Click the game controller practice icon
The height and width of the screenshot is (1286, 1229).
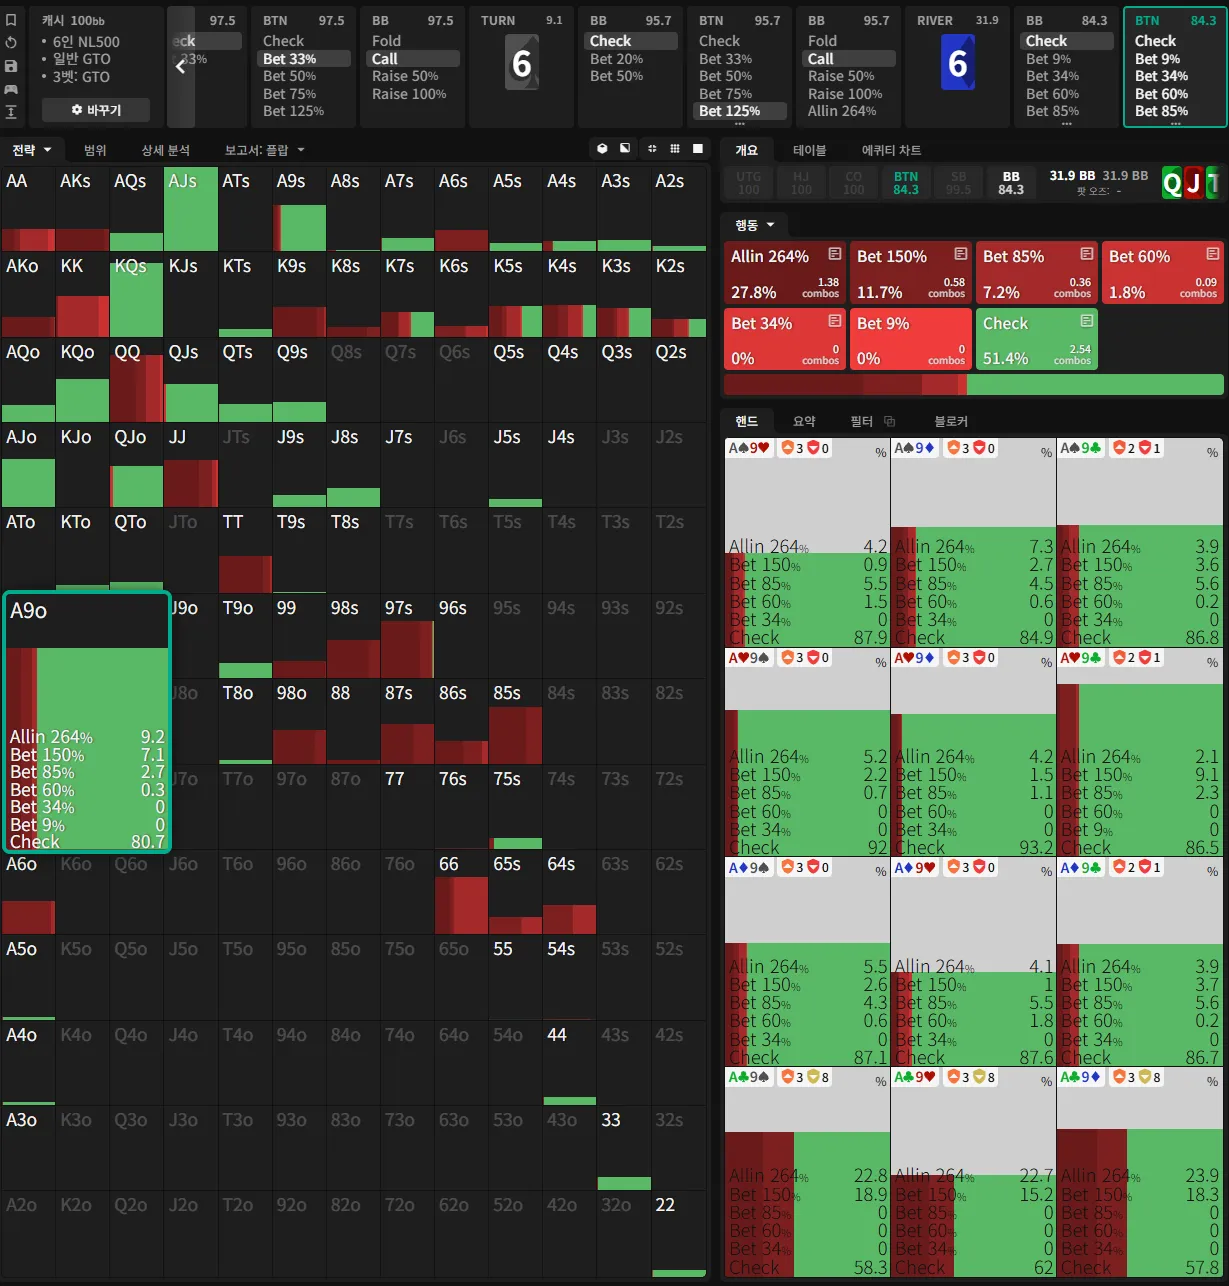click(x=11, y=89)
